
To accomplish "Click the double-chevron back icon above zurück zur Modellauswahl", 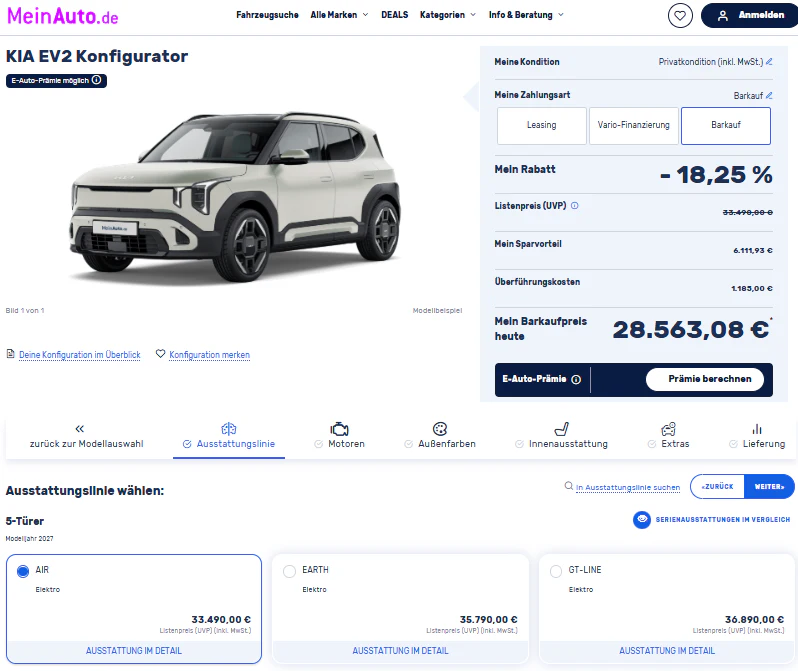I will point(80,429).
